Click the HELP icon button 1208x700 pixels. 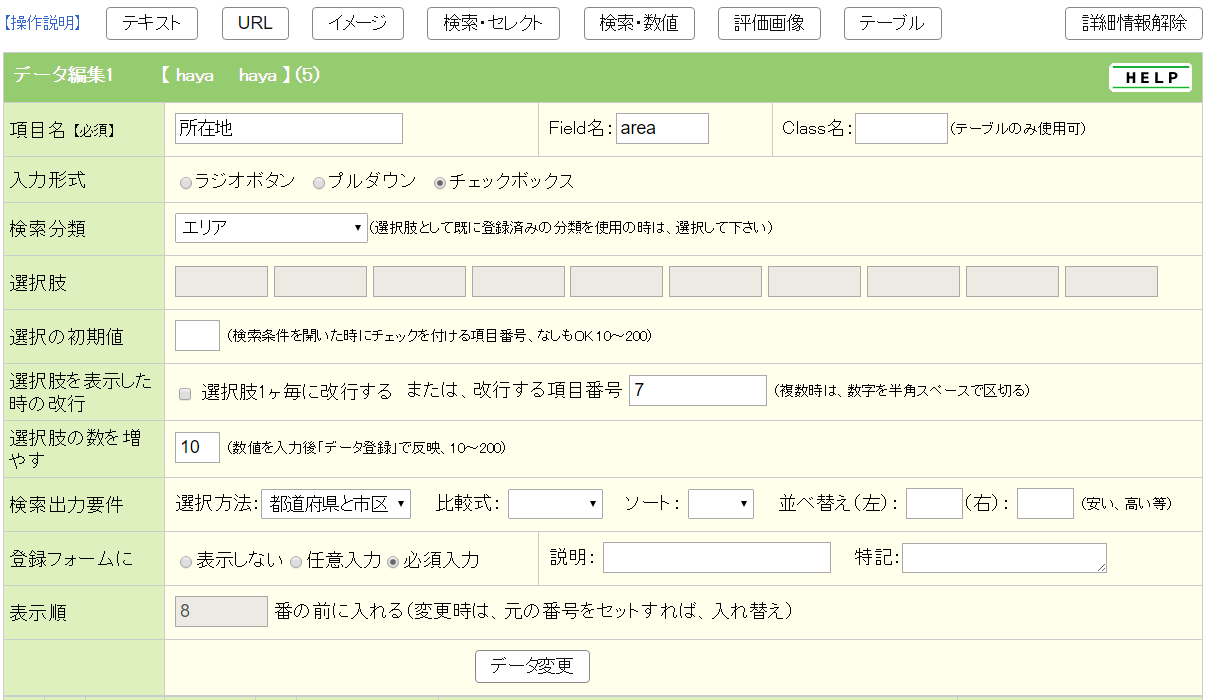click(x=1150, y=77)
